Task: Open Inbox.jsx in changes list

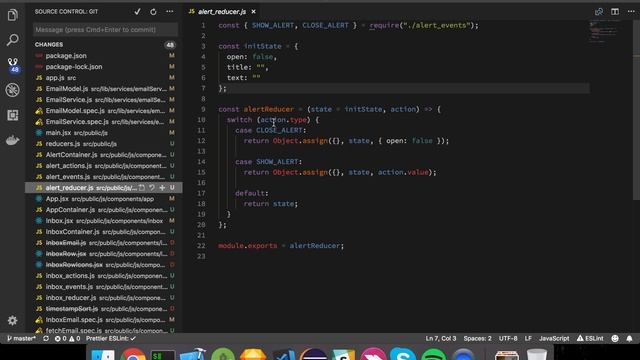Action: (x=104, y=221)
